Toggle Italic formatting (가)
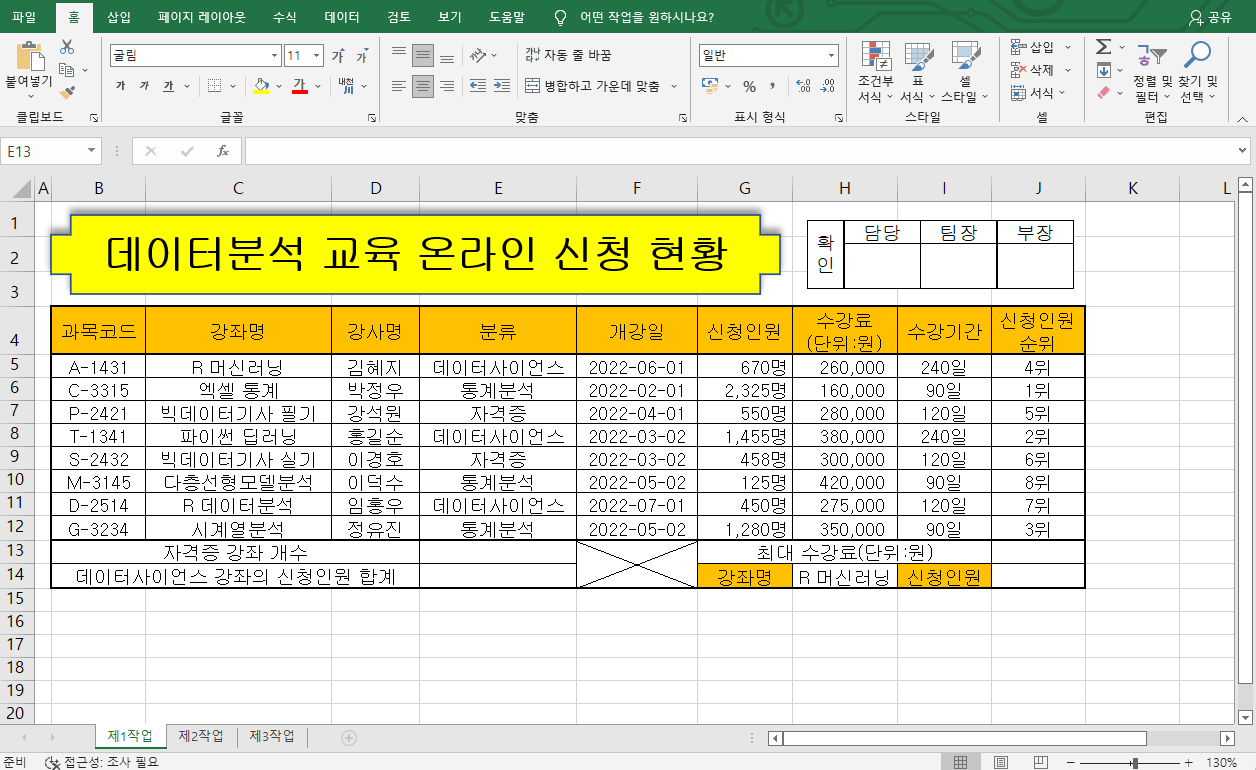 coord(145,86)
